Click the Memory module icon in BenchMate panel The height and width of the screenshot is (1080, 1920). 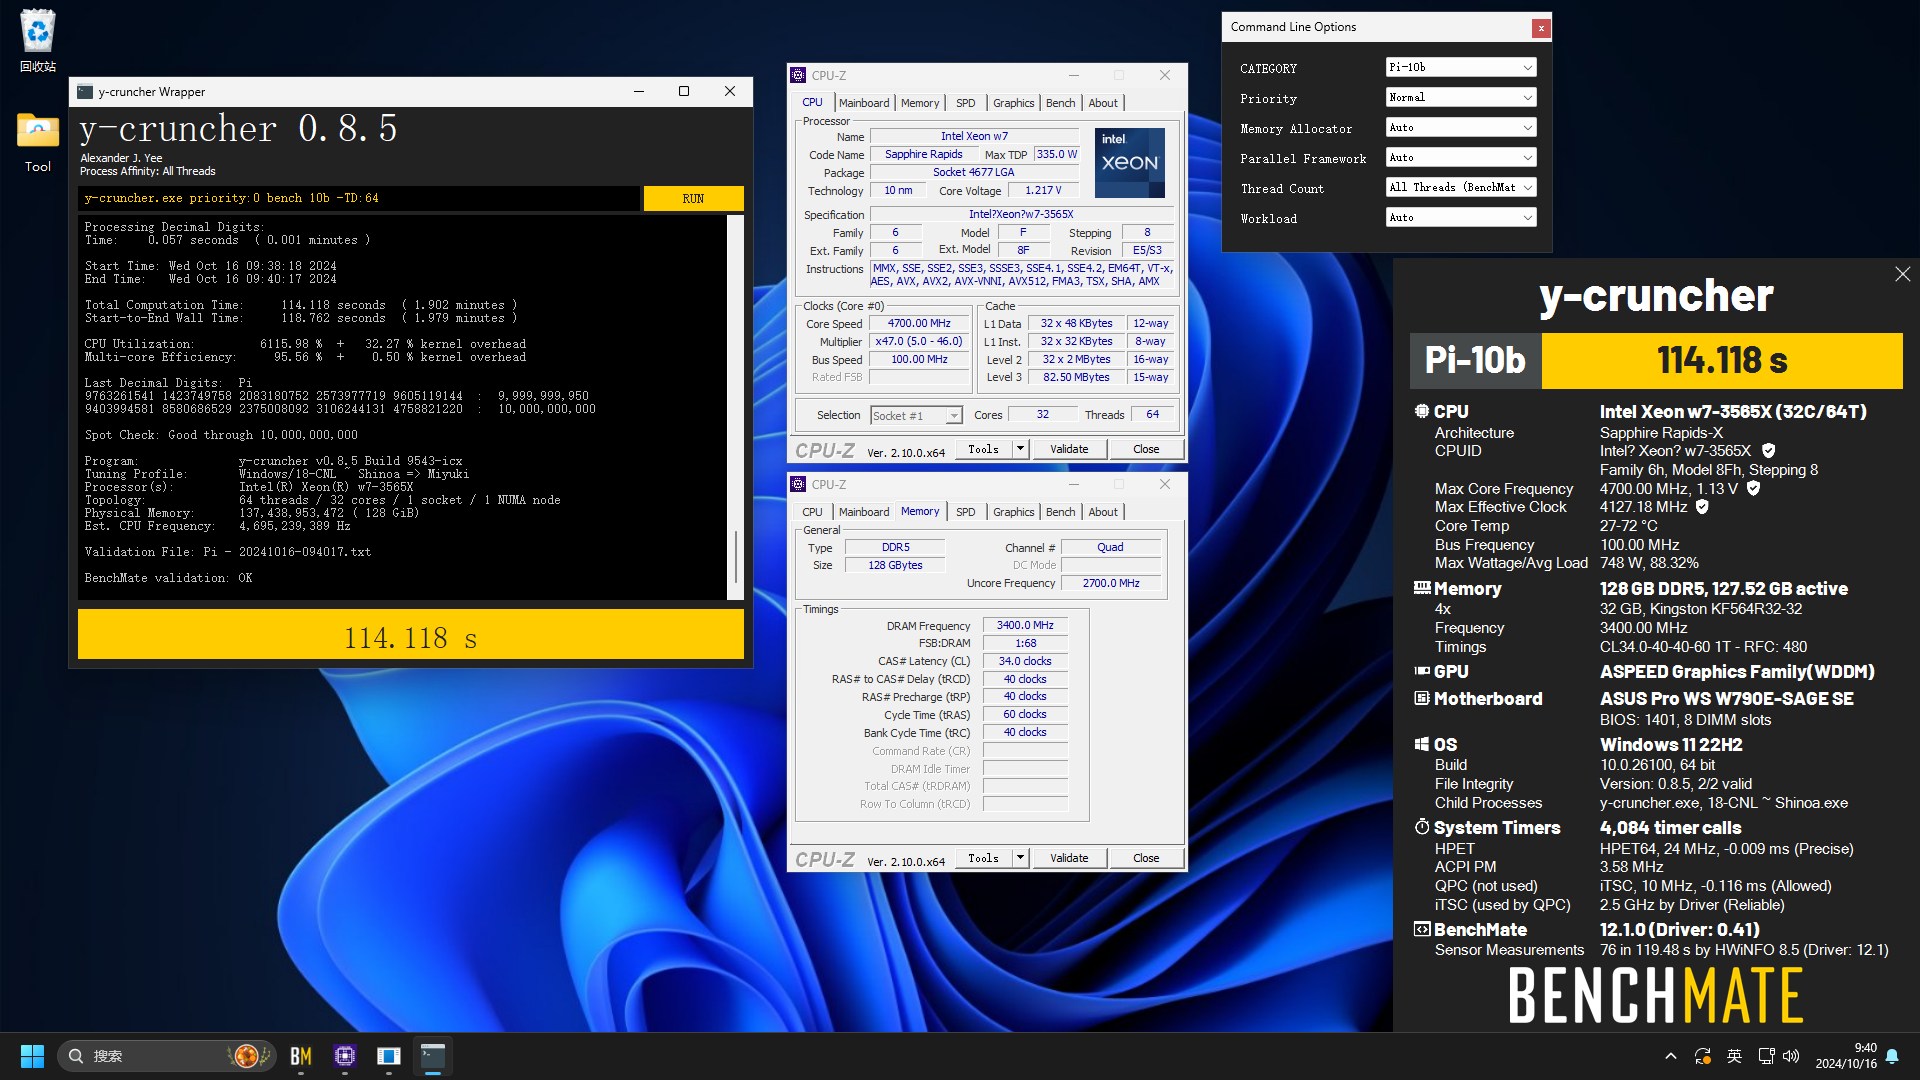coord(1422,588)
